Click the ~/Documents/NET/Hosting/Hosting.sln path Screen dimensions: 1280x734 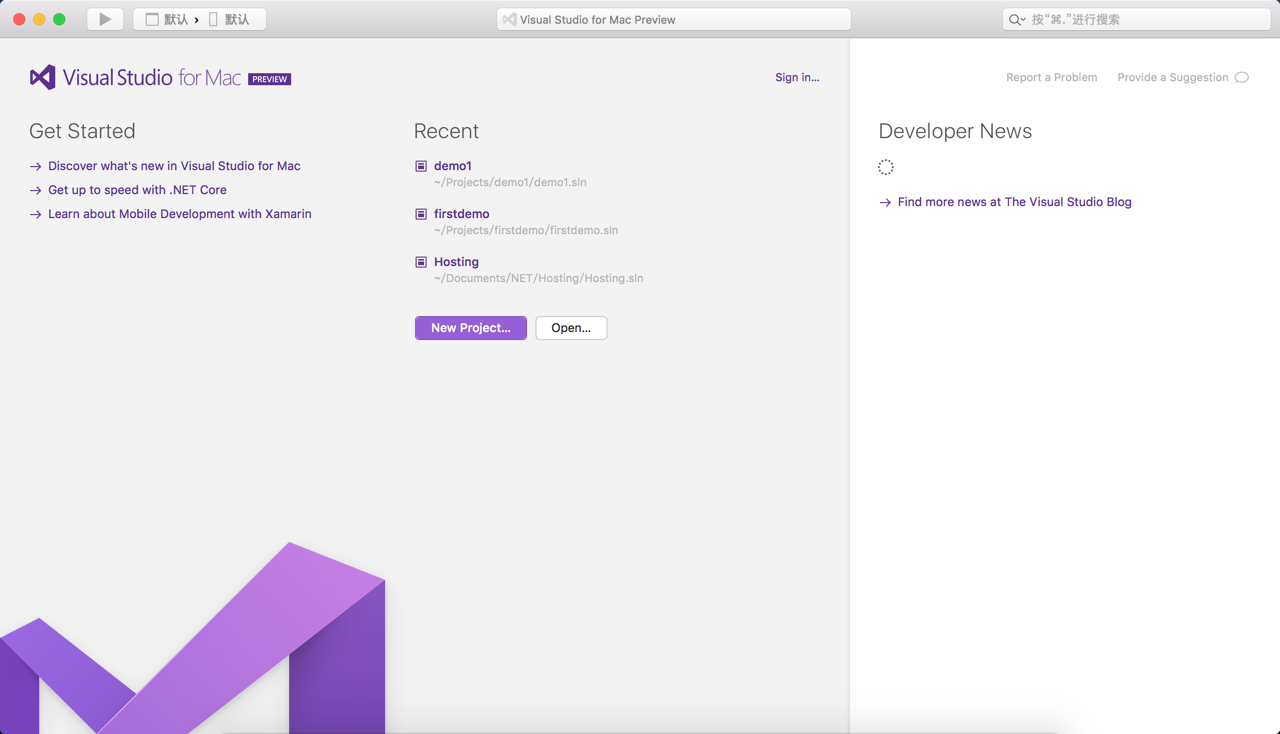pos(538,278)
